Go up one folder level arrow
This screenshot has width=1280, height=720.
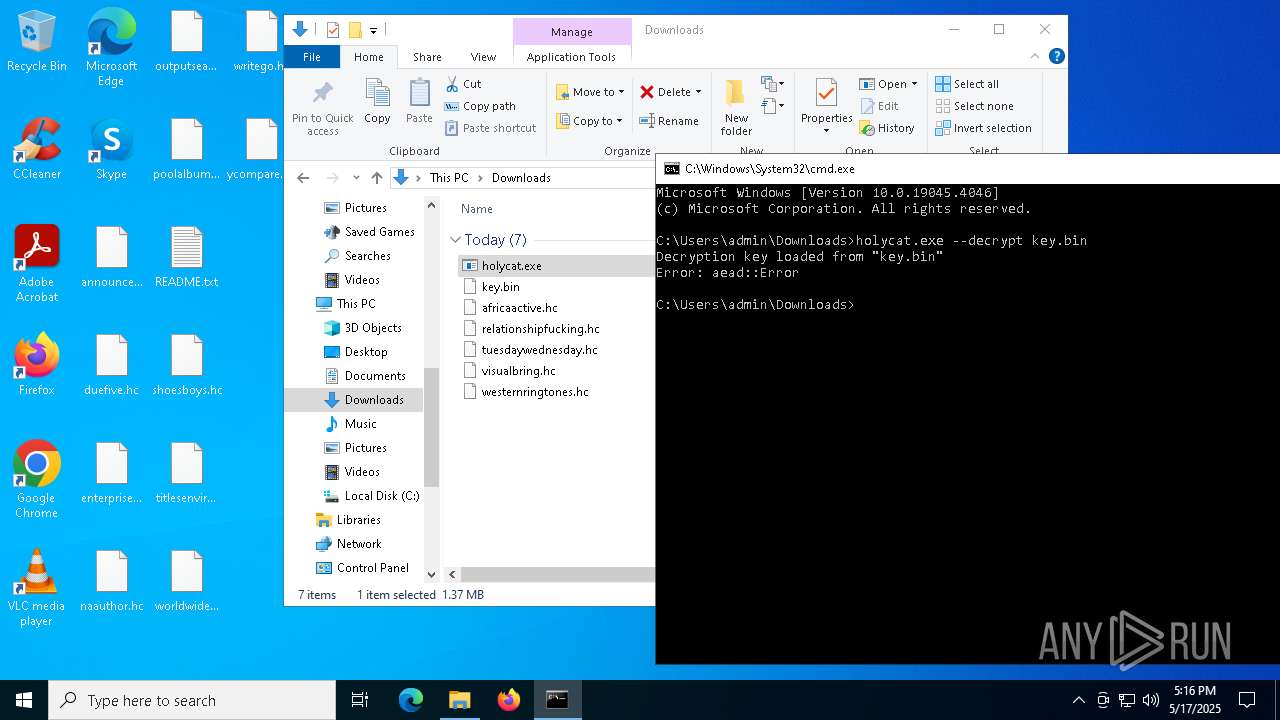(377, 178)
